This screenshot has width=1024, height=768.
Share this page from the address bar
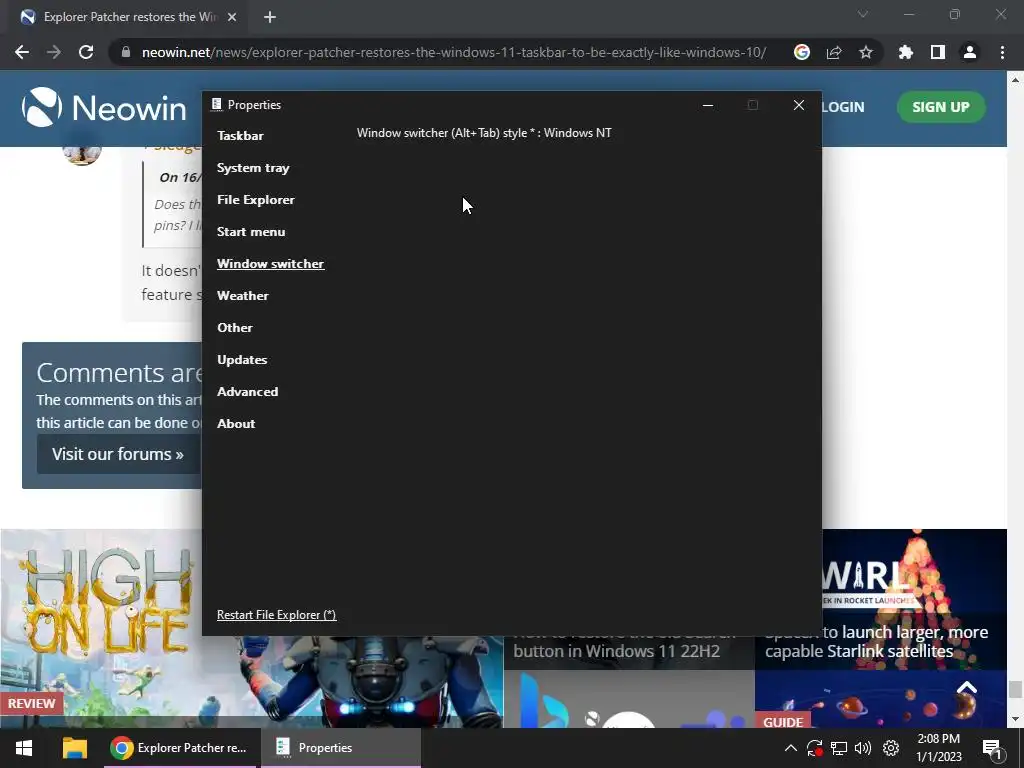[834, 52]
